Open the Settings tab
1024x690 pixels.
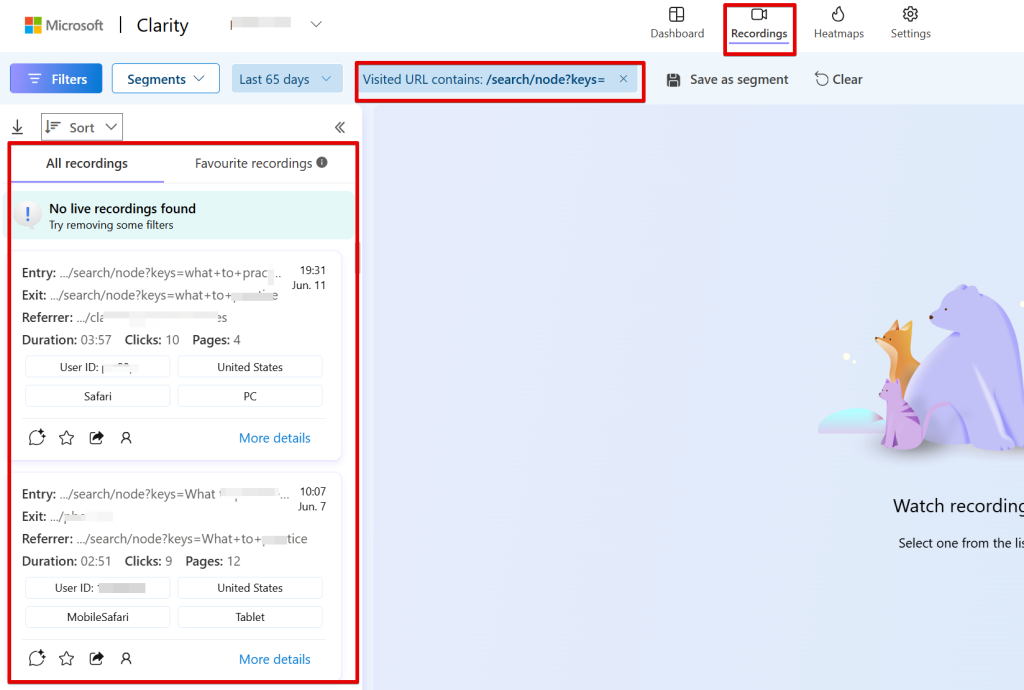(x=910, y=24)
